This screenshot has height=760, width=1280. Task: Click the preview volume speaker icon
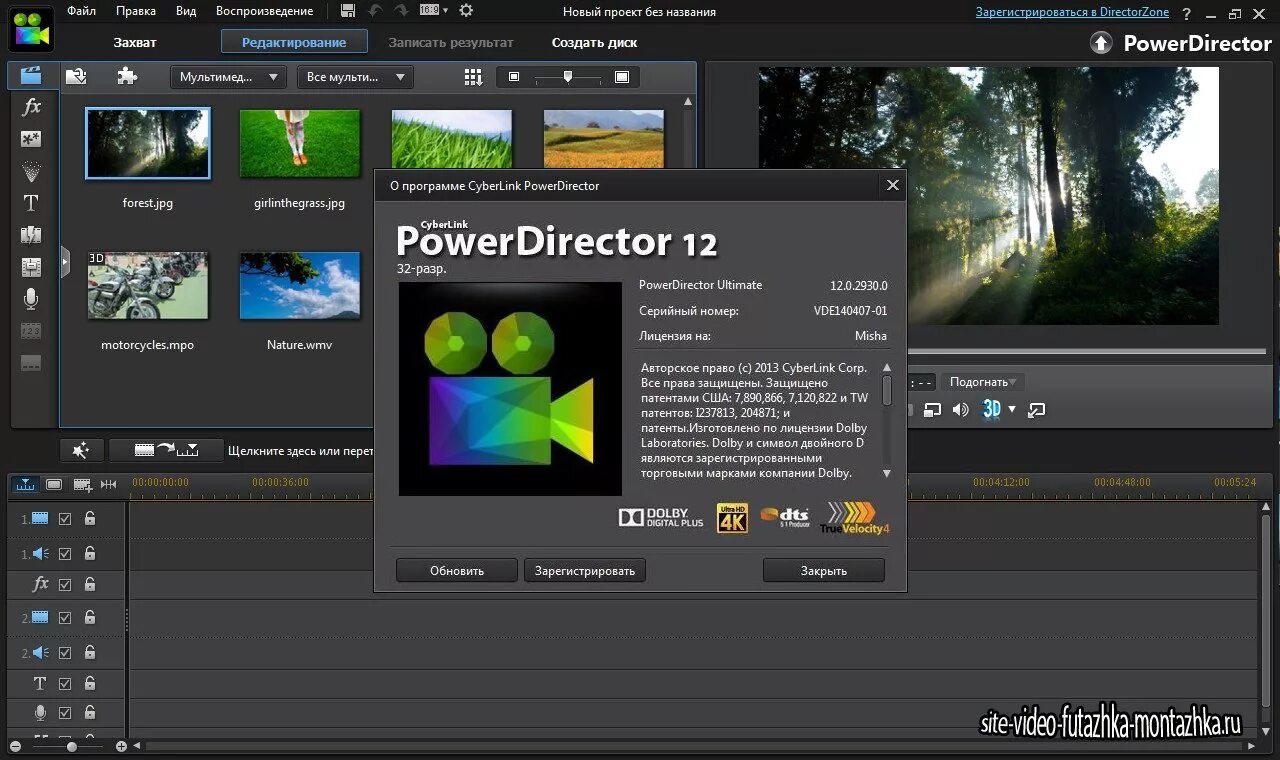[x=961, y=409]
